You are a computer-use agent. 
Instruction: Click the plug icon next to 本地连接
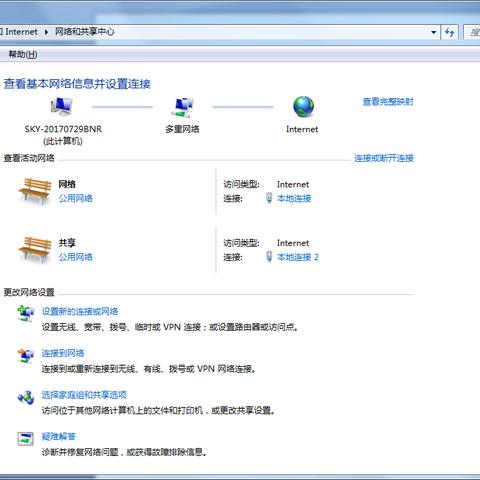269,198
